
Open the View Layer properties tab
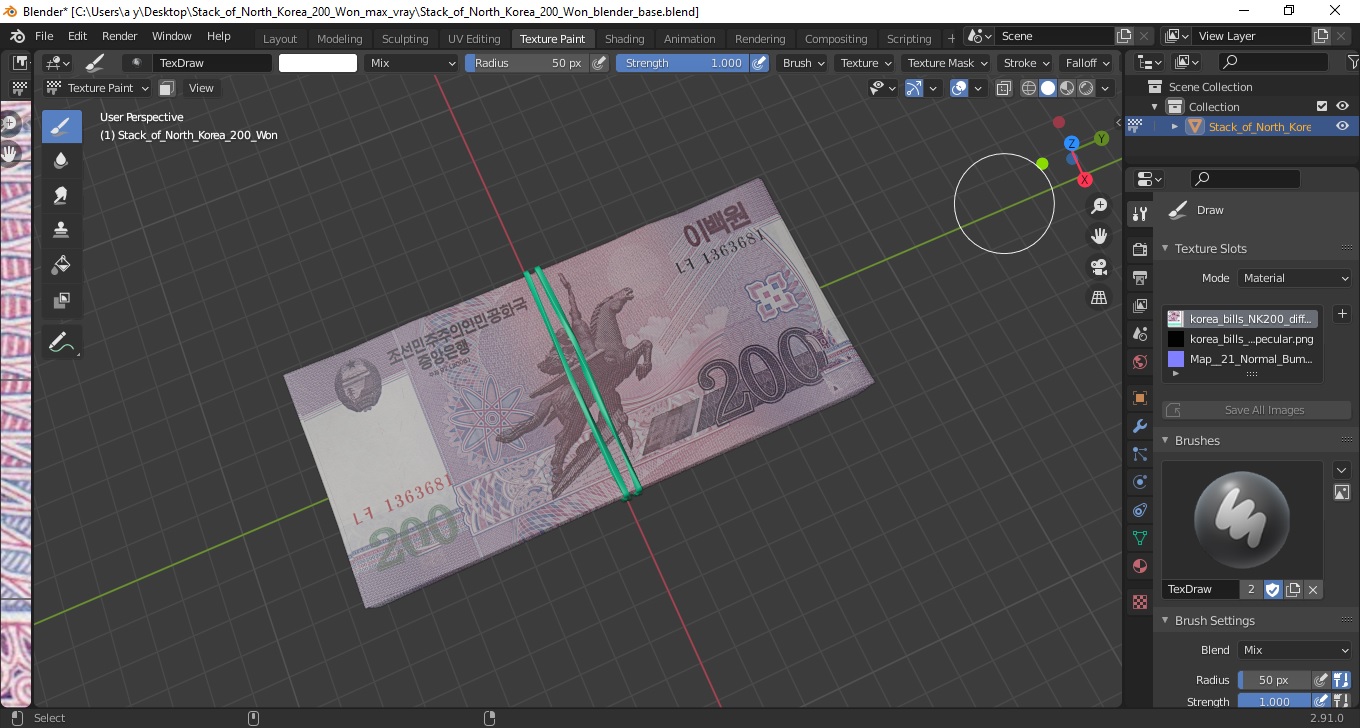click(x=1139, y=306)
